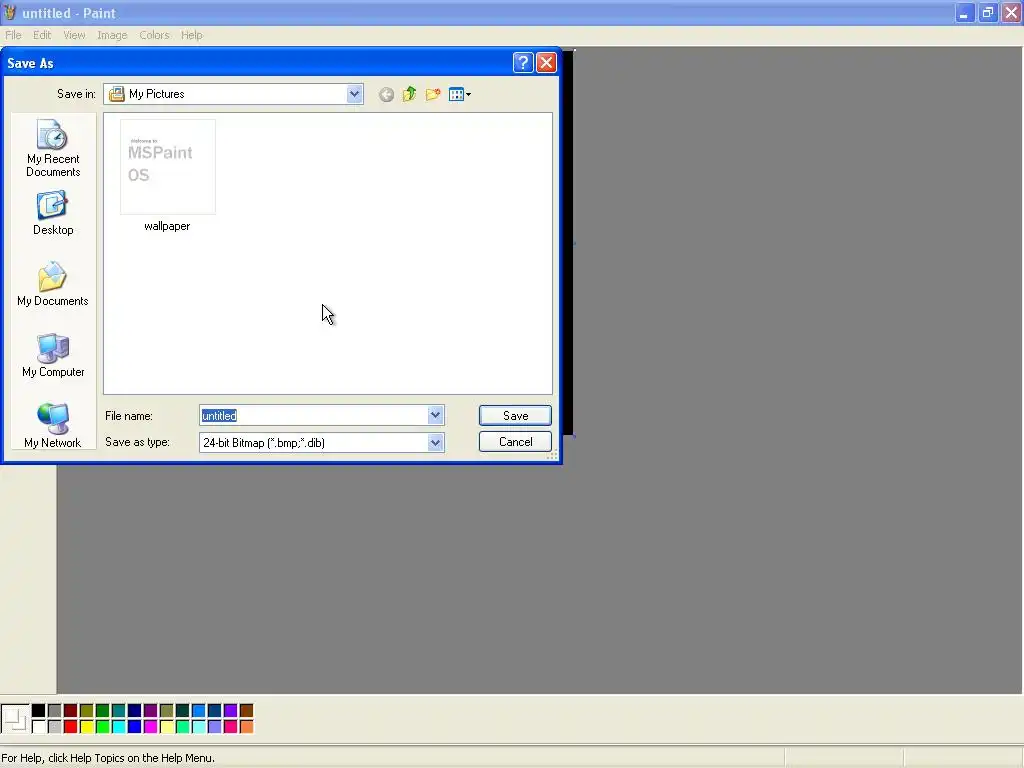Open the File menu in Paint
Image resolution: width=1024 pixels, height=768 pixels.
click(13, 35)
